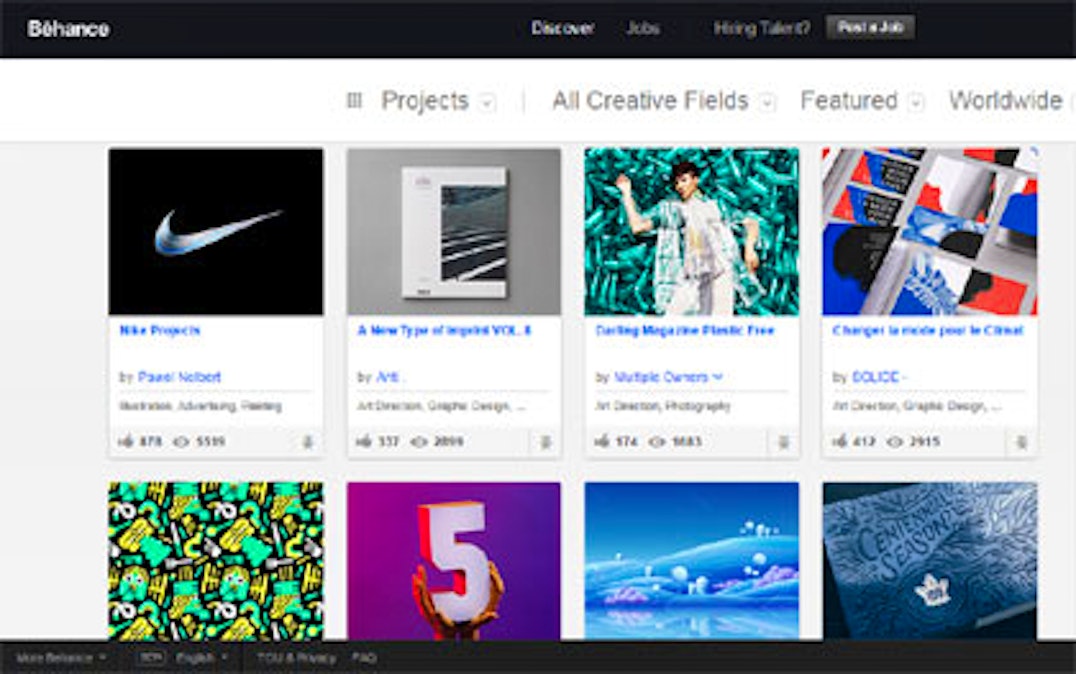Click the Nike swoosh project thumbnail

[x=216, y=231]
